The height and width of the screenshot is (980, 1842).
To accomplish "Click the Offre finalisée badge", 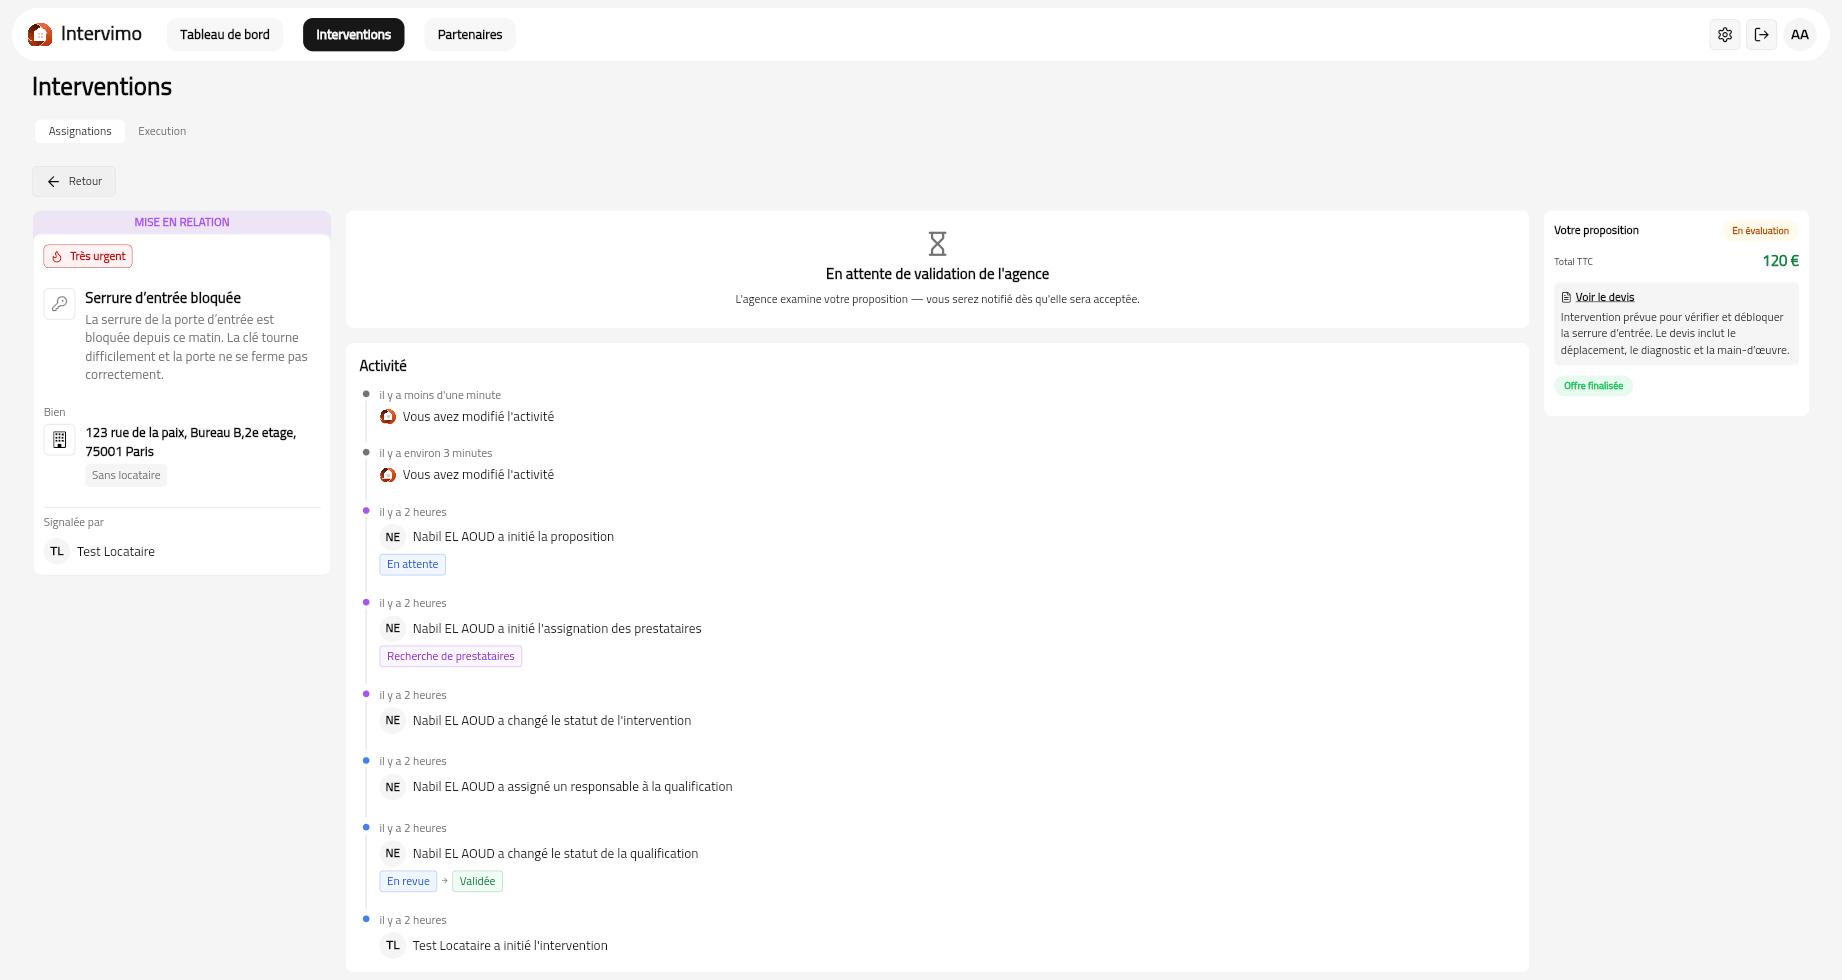I will click(x=1593, y=386).
